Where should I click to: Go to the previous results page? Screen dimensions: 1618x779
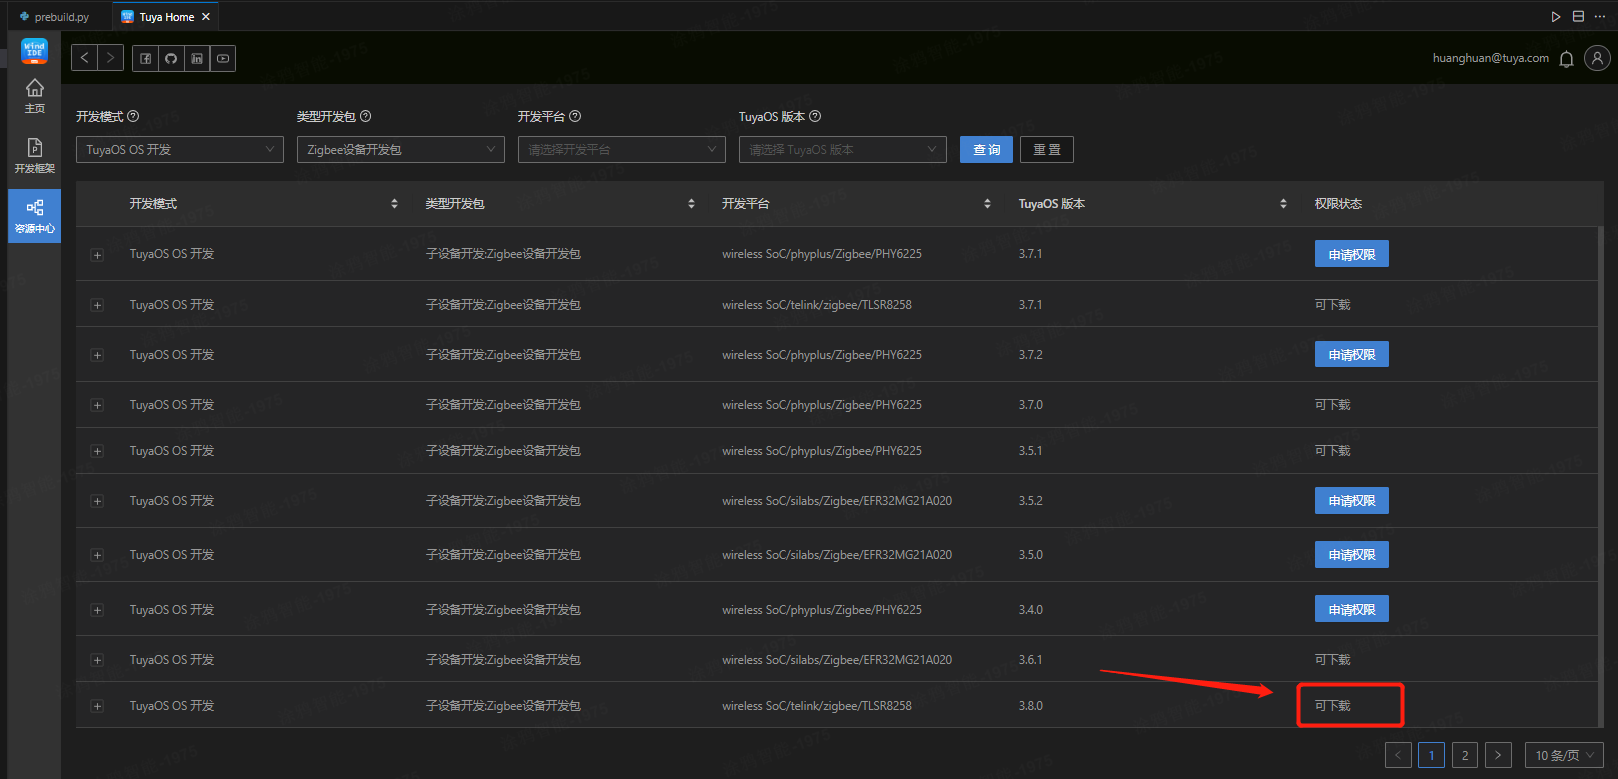point(1398,755)
